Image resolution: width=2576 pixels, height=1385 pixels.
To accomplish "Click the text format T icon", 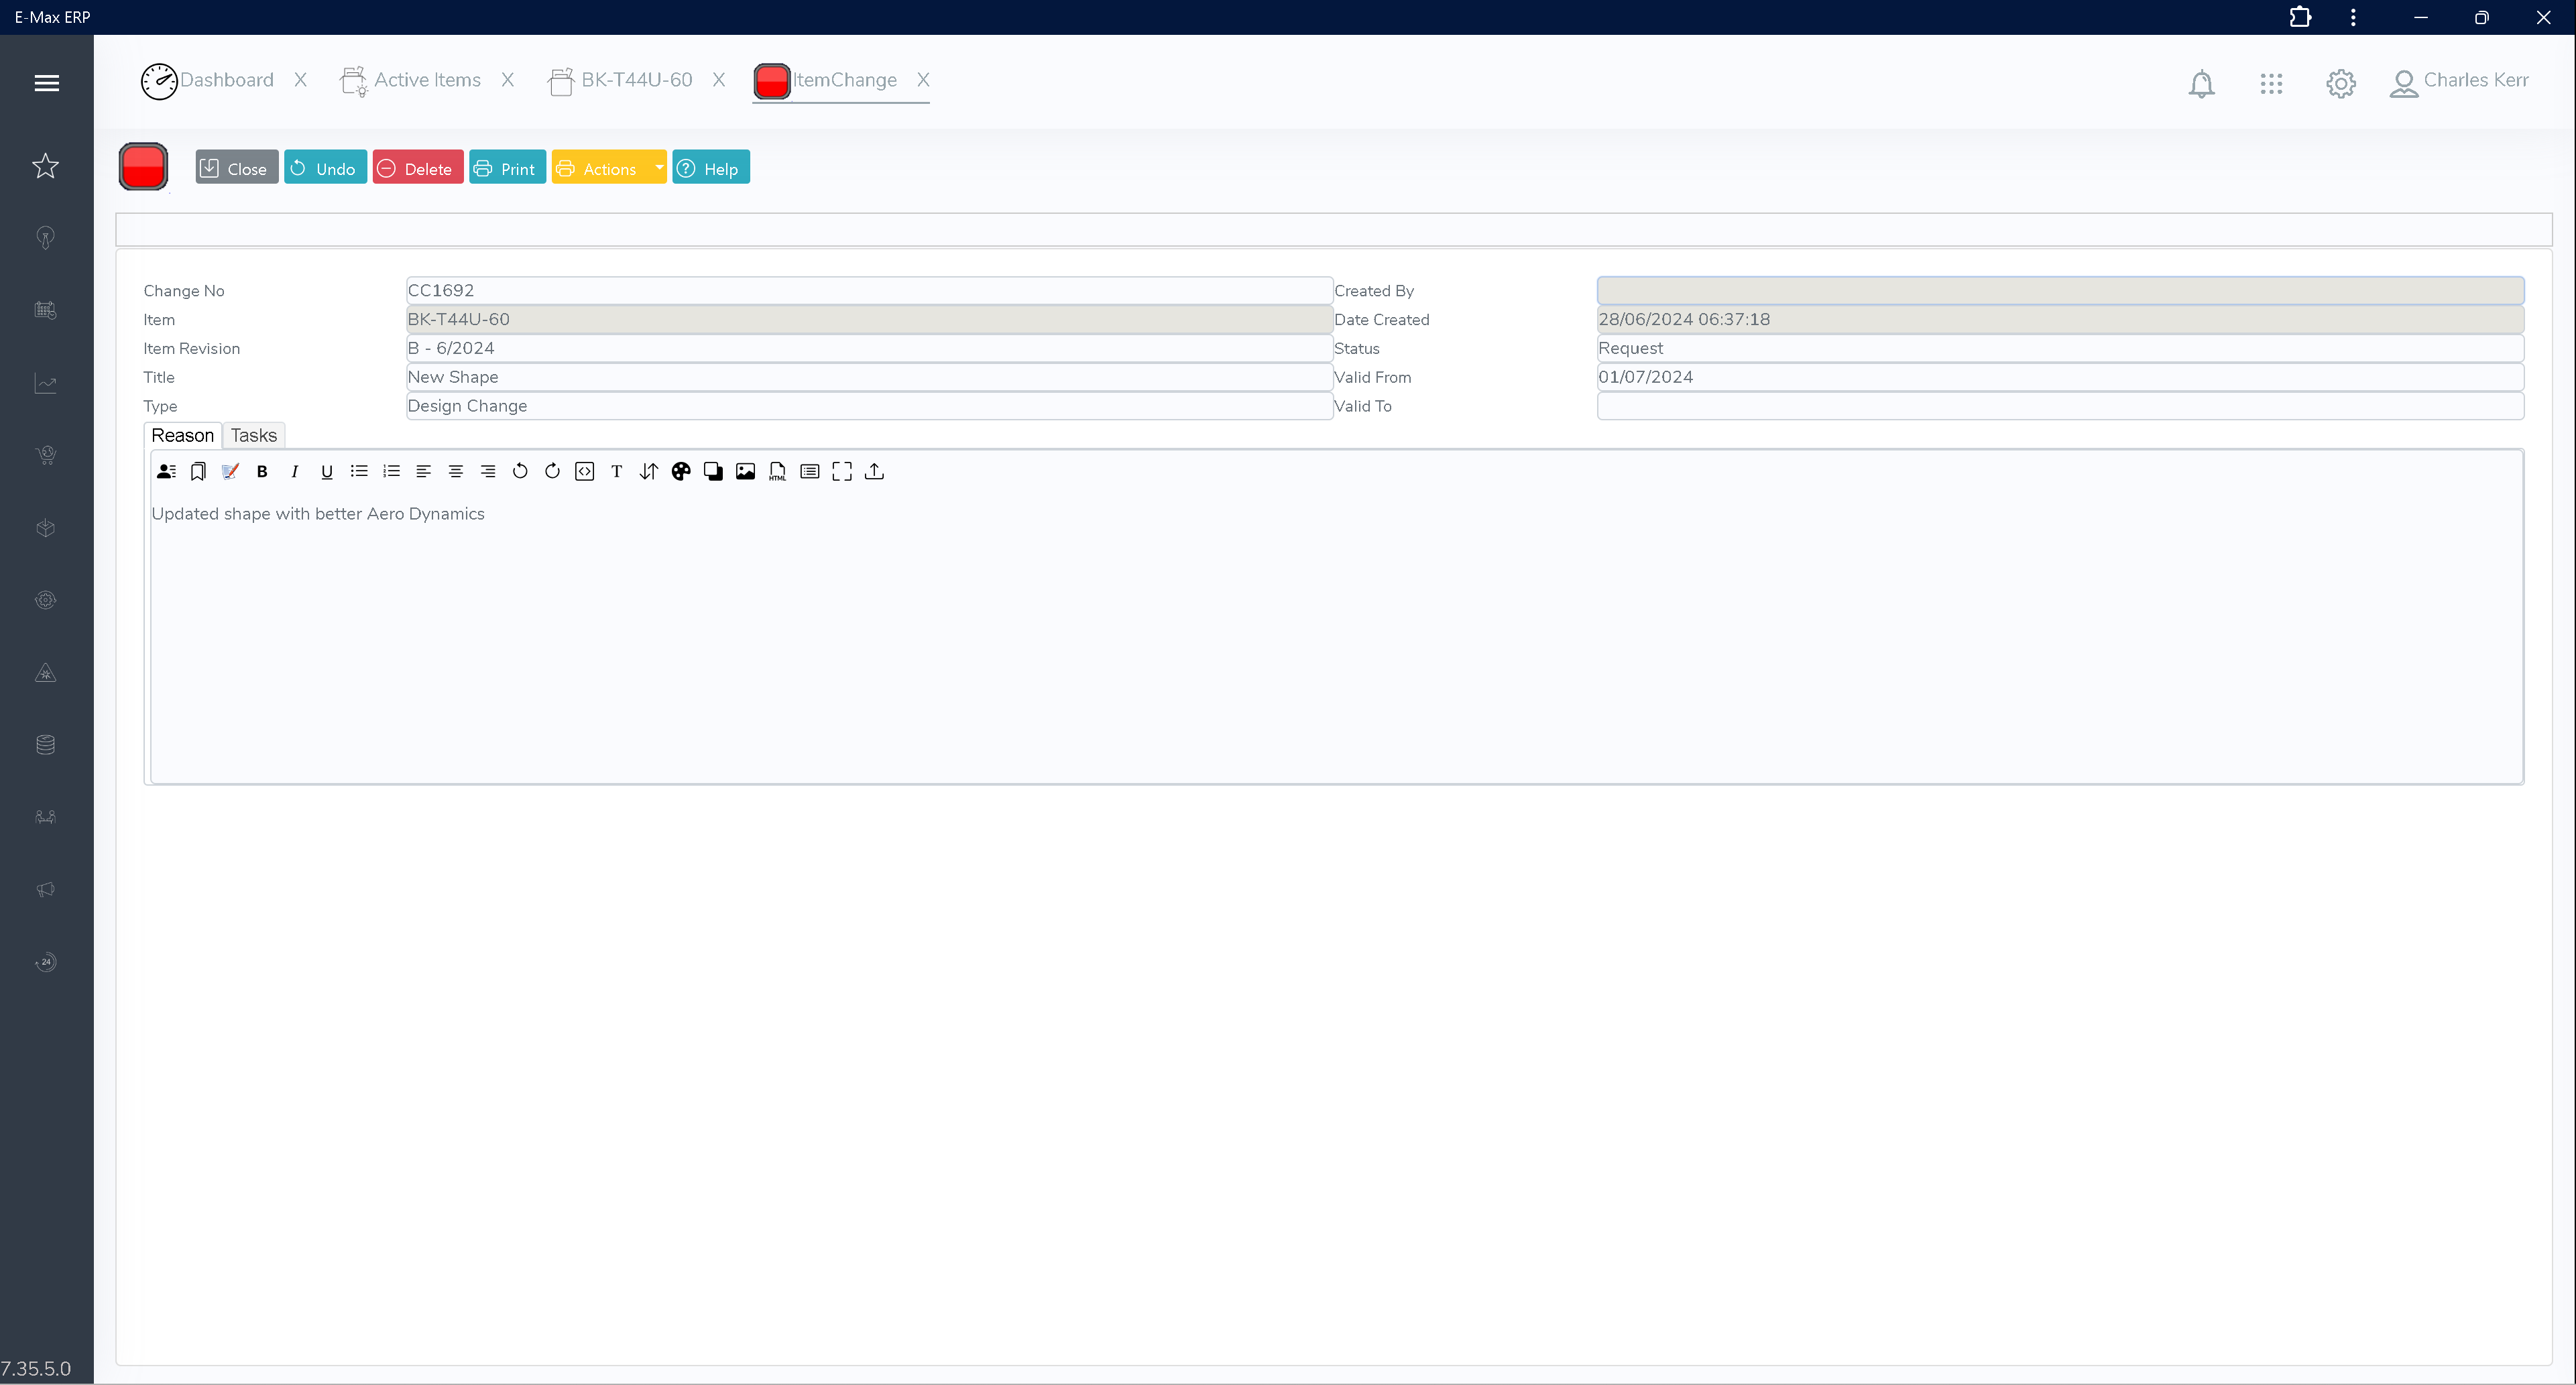I will click(x=617, y=472).
